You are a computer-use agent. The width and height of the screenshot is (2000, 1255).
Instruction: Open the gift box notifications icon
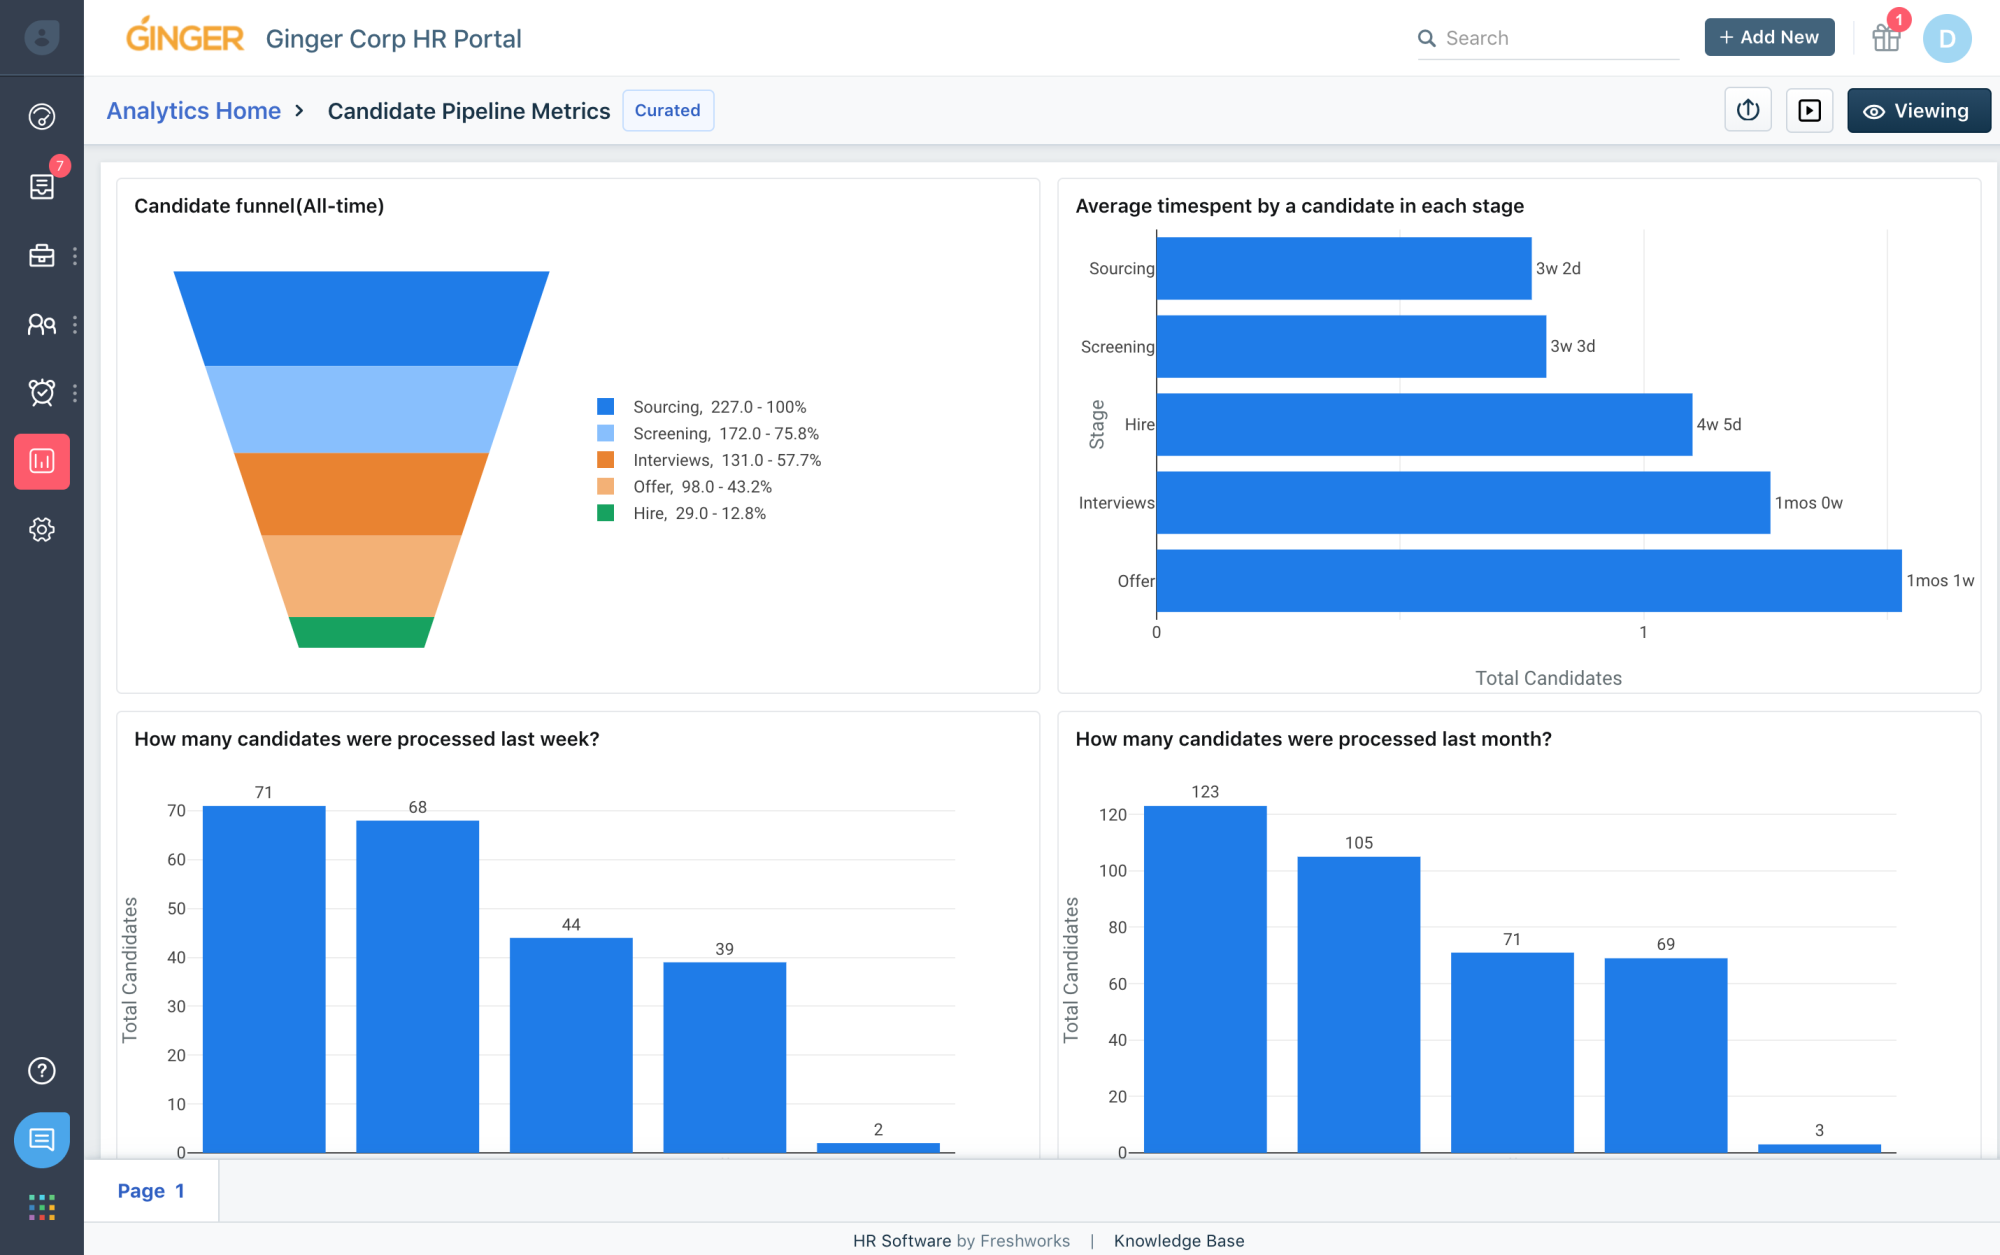click(1886, 38)
